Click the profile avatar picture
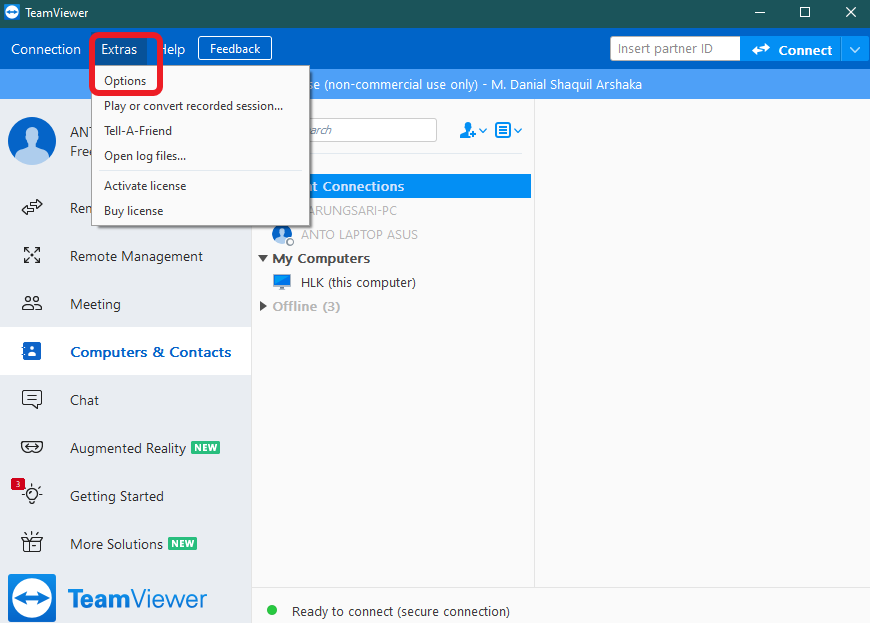The image size is (870, 623). tap(31, 141)
